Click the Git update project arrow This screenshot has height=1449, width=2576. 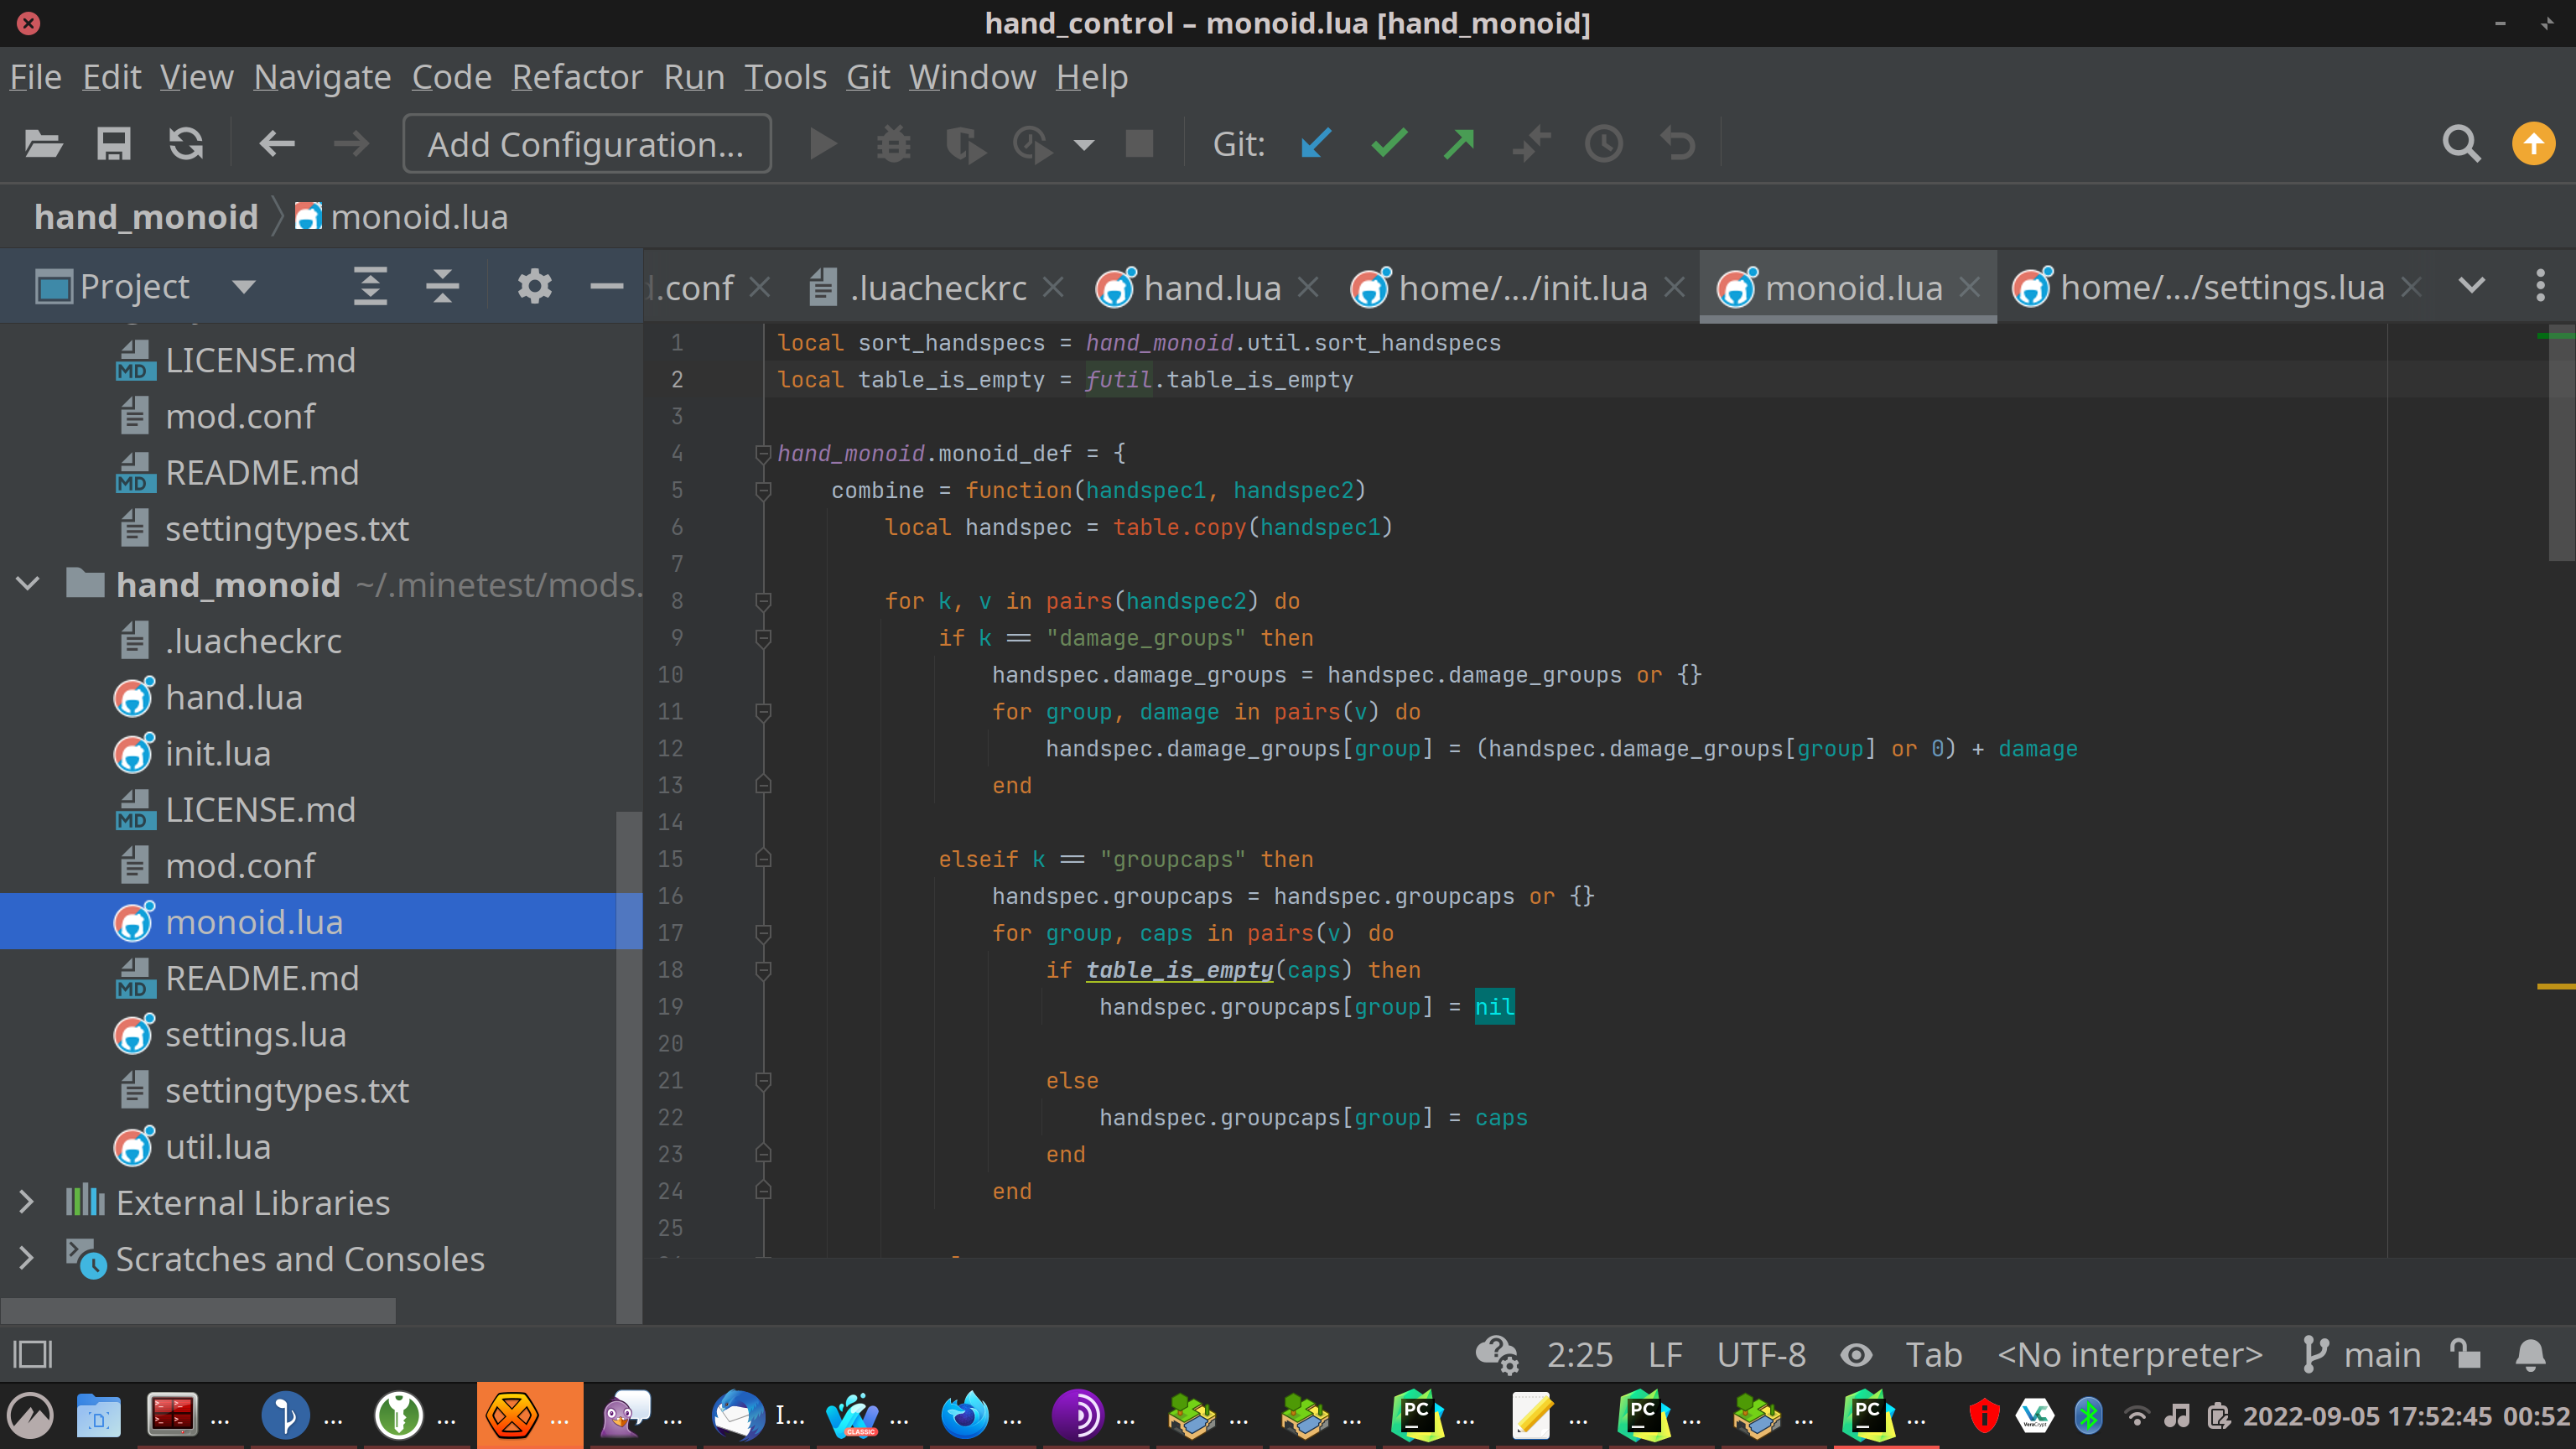tap(1316, 144)
